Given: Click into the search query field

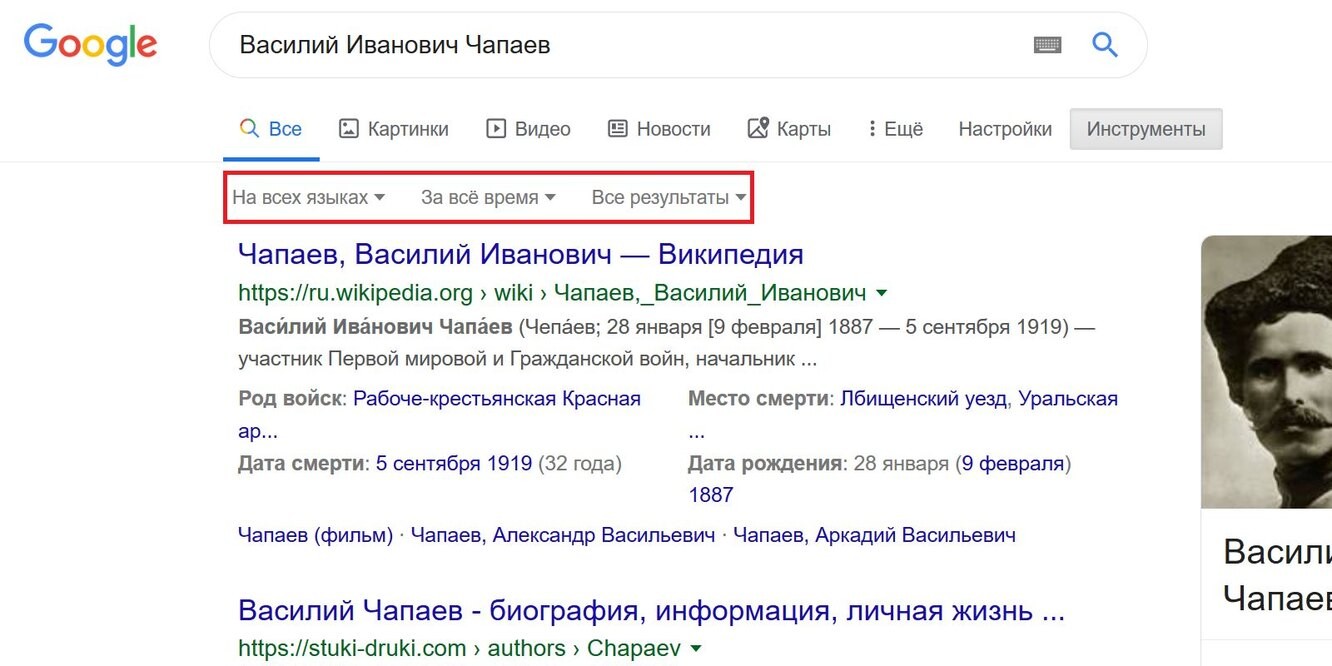Looking at the screenshot, I should [x=620, y=45].
